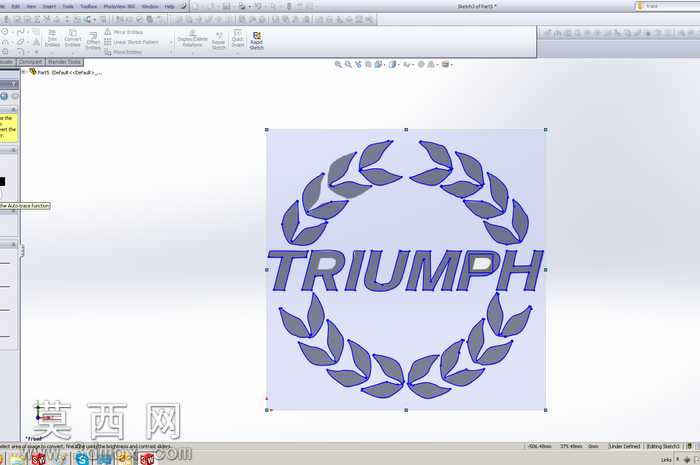This screenshot has width=700, height=465.
Task: Open the Skype icon in the taskbar
Action: 82,458
